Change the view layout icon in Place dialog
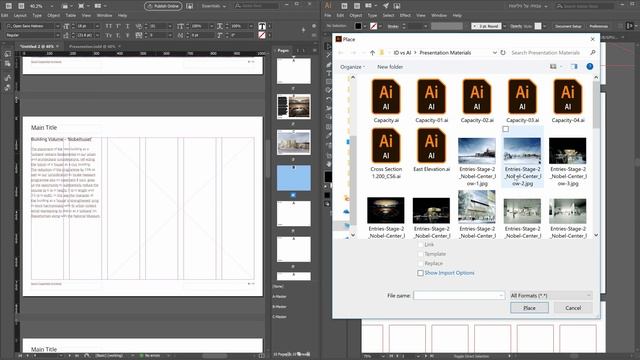The height and width of the screenshot is (360, 640). point(553,66)
